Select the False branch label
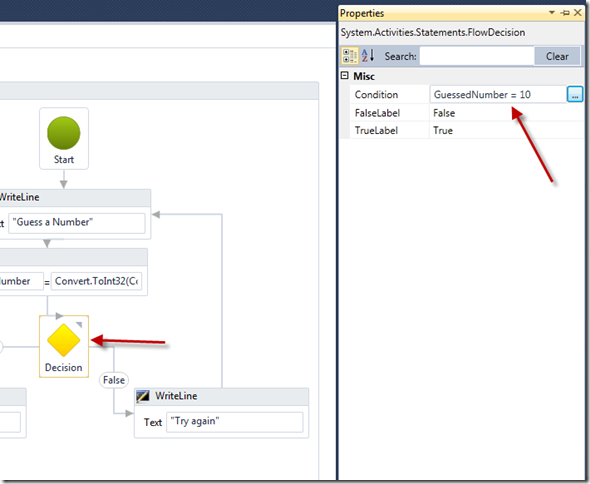The width and height of the screenshot is (590, 484). pyautogui.click(x=114, y=380)
